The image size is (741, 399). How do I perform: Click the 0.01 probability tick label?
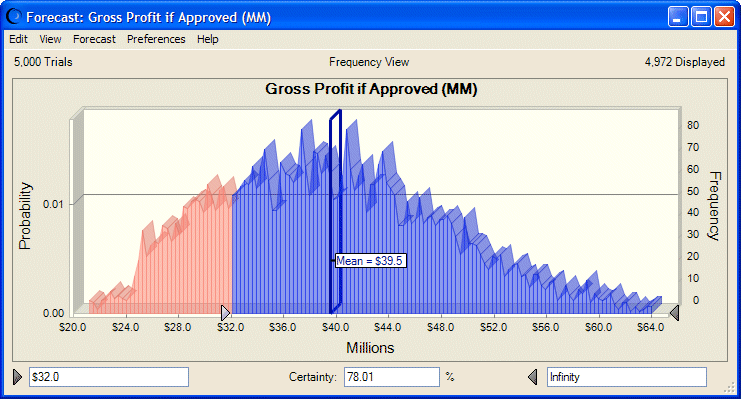[52, 204]
